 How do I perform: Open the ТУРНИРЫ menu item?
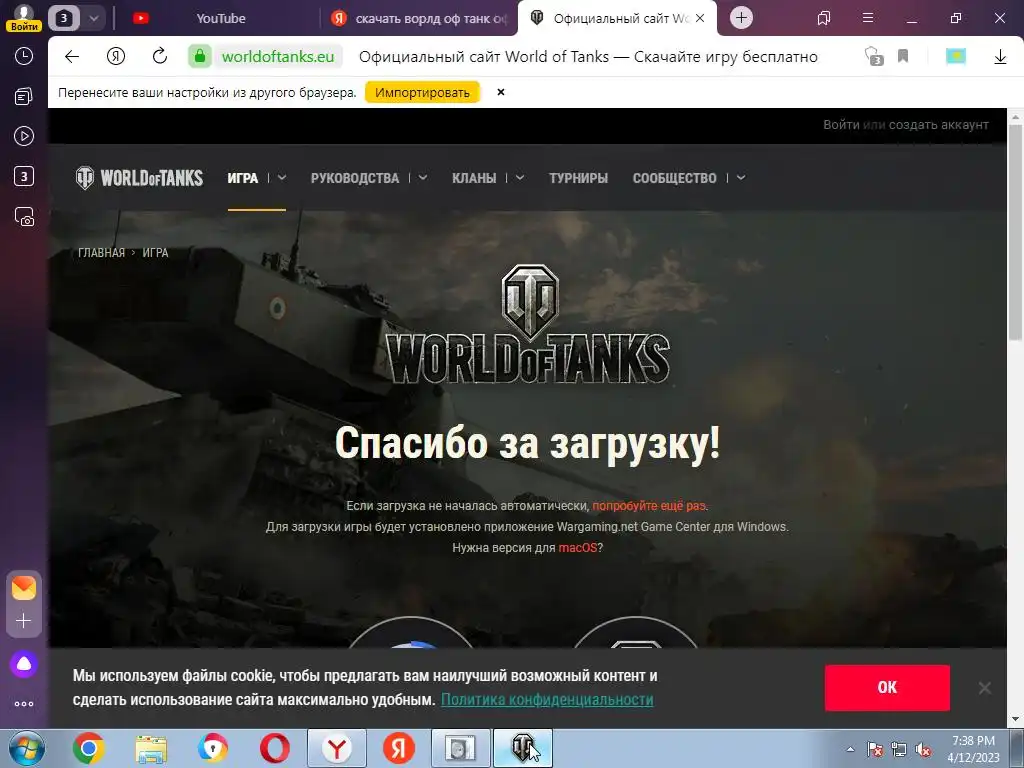pyautogui.click(x=579, y=178)
